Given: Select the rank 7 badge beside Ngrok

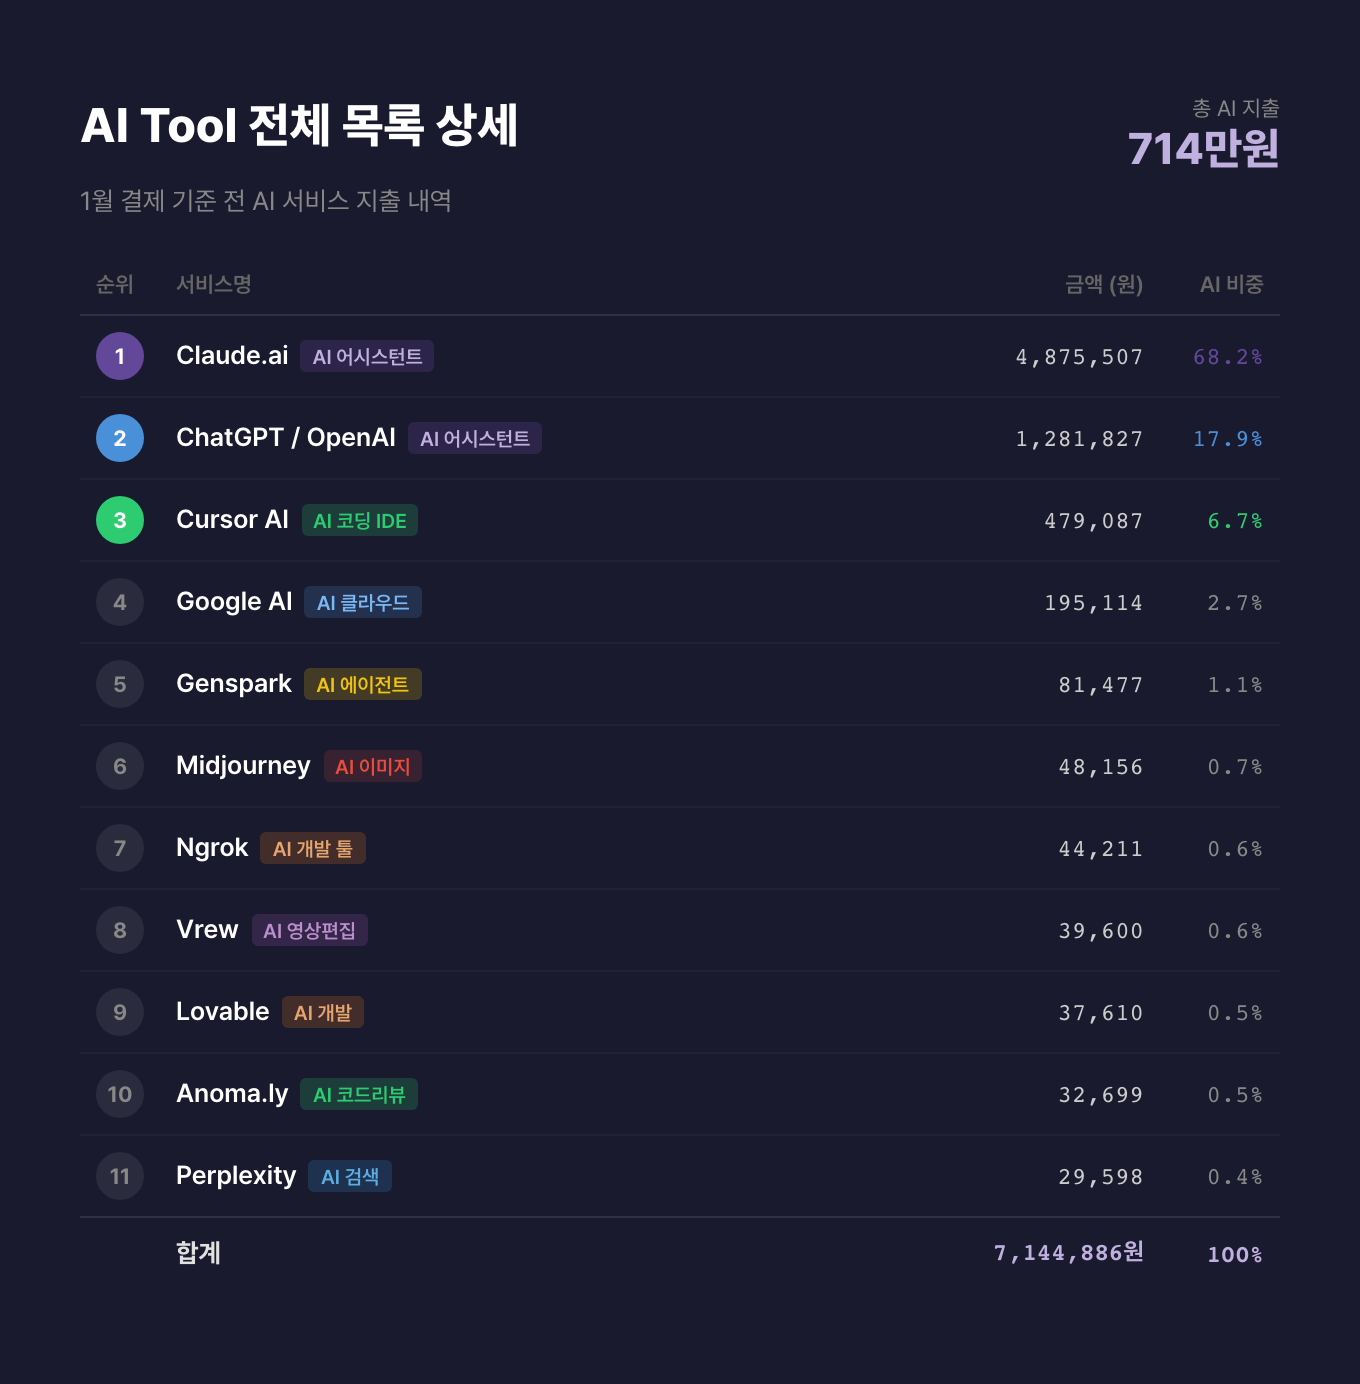Looking at the screenshot, I should (x=120, y=848).
